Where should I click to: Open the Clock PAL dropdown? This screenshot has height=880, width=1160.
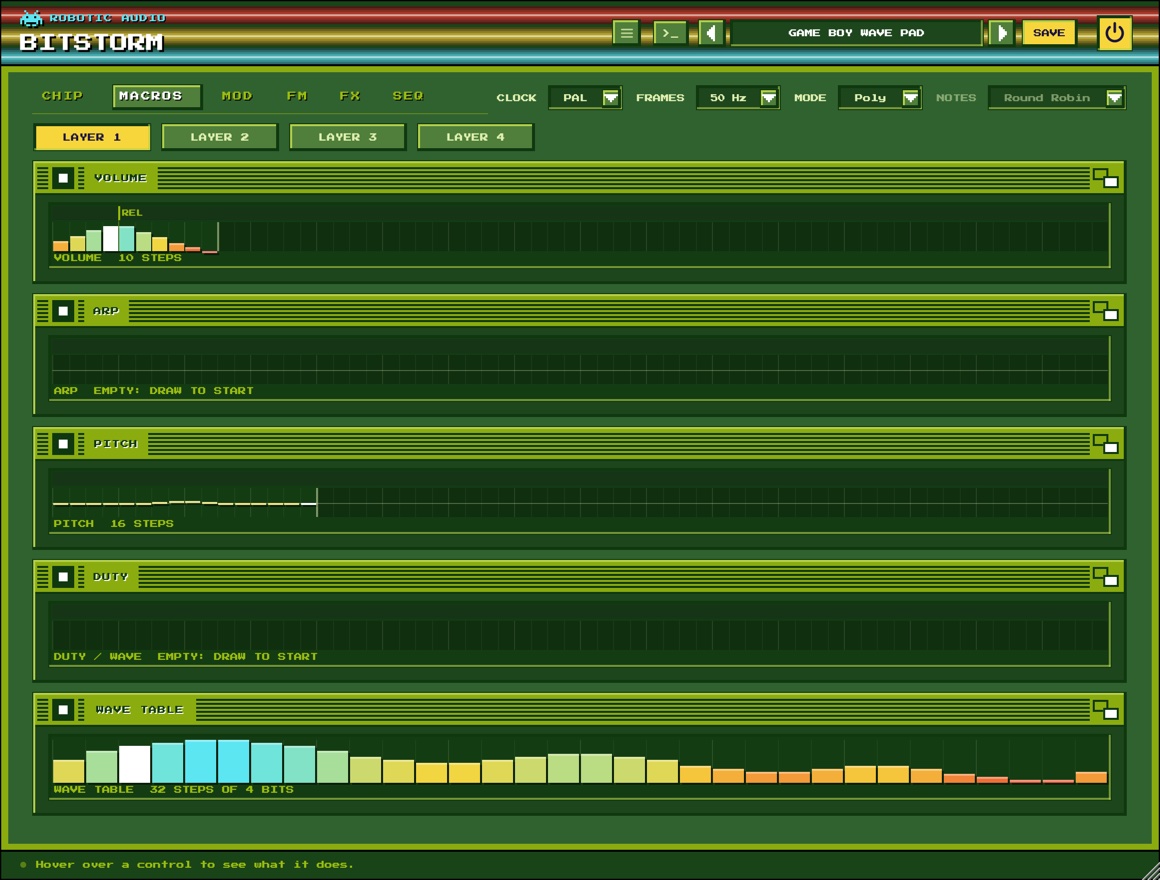click(x=584, y=98)
